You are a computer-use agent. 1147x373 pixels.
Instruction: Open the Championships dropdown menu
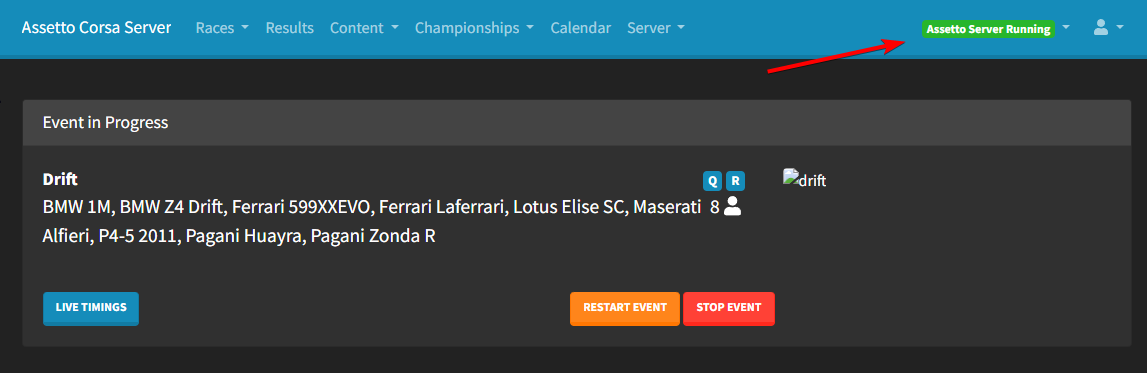tap(475, 28)
